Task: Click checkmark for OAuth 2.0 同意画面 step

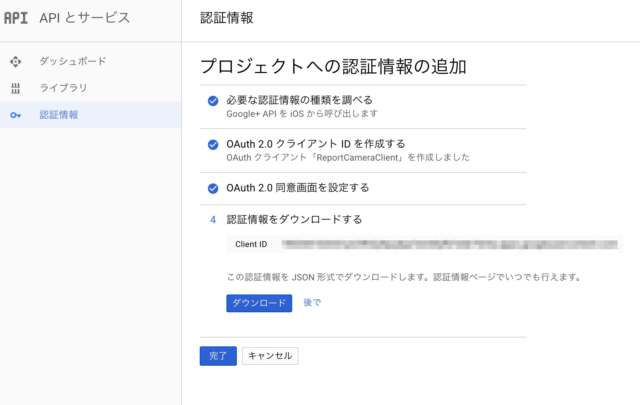Action: click(213, 188)
